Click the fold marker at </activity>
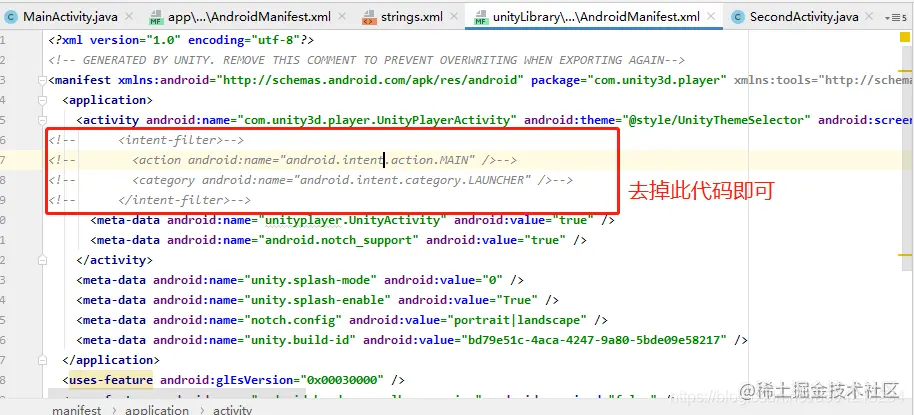Viewport: 914px width, 415px height. [x=42, y=260]
